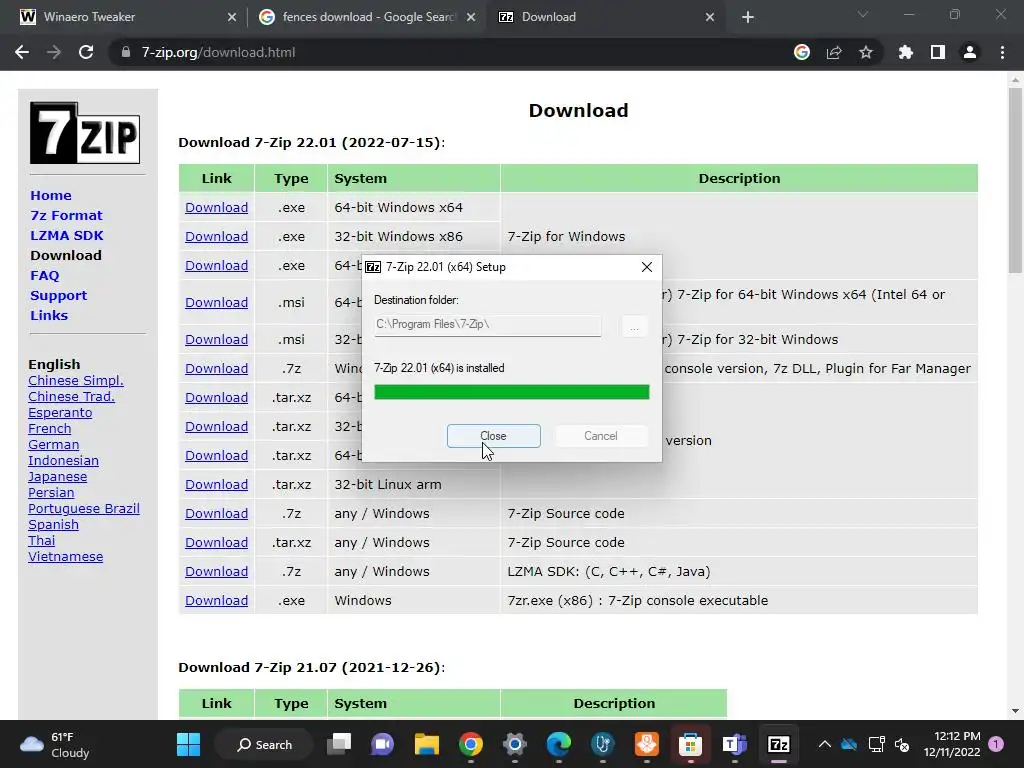This screenshot has width=1024, height=768.
Task: Switch language to Portuguese Brazil
Action: tap(84, 509)
